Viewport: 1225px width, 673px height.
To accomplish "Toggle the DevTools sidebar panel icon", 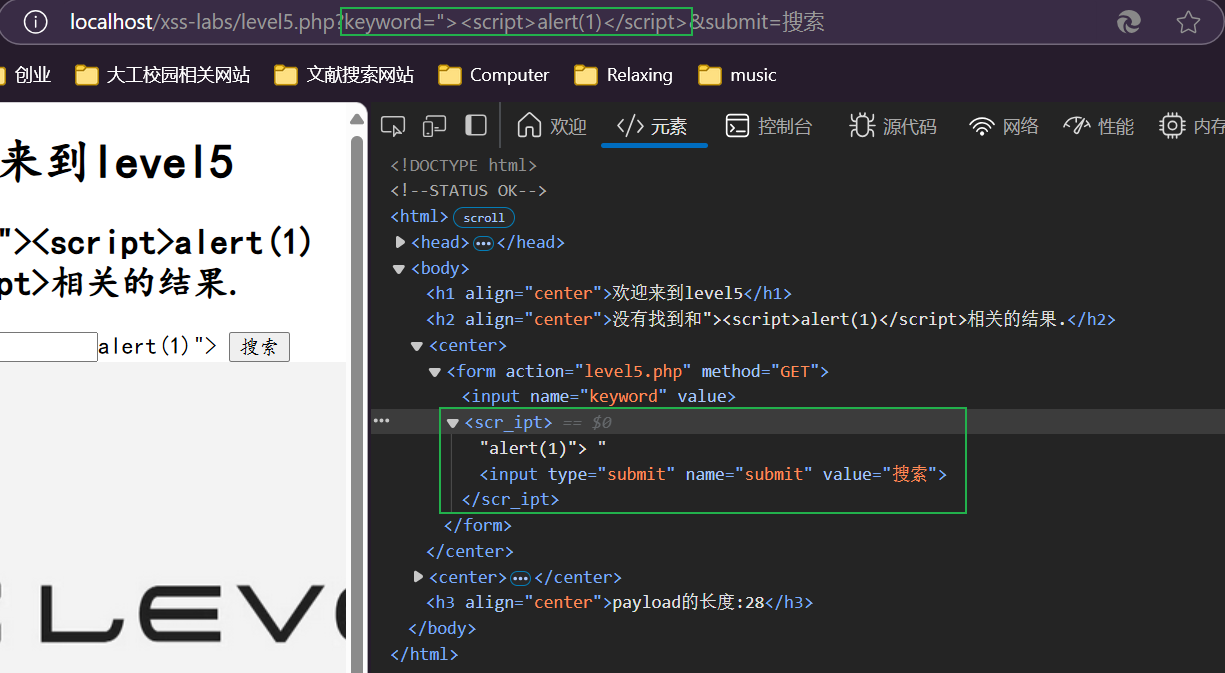I will tap(476, 125).
